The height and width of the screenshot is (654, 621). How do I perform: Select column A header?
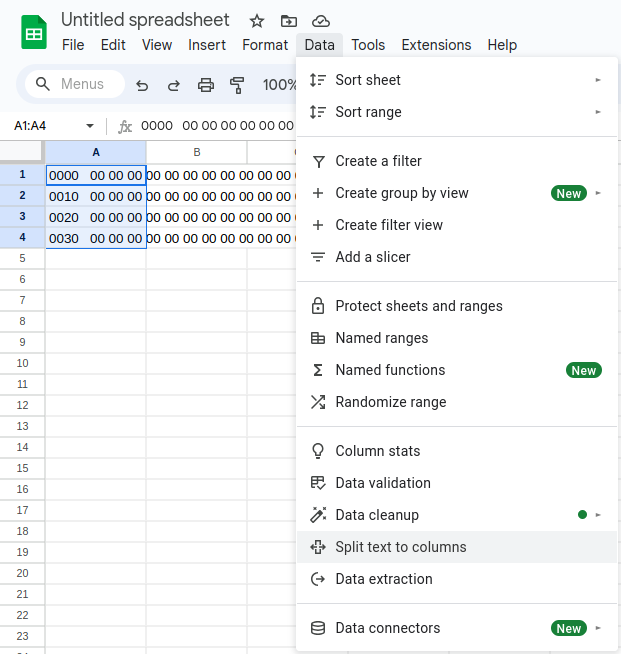tap(96, 152)
